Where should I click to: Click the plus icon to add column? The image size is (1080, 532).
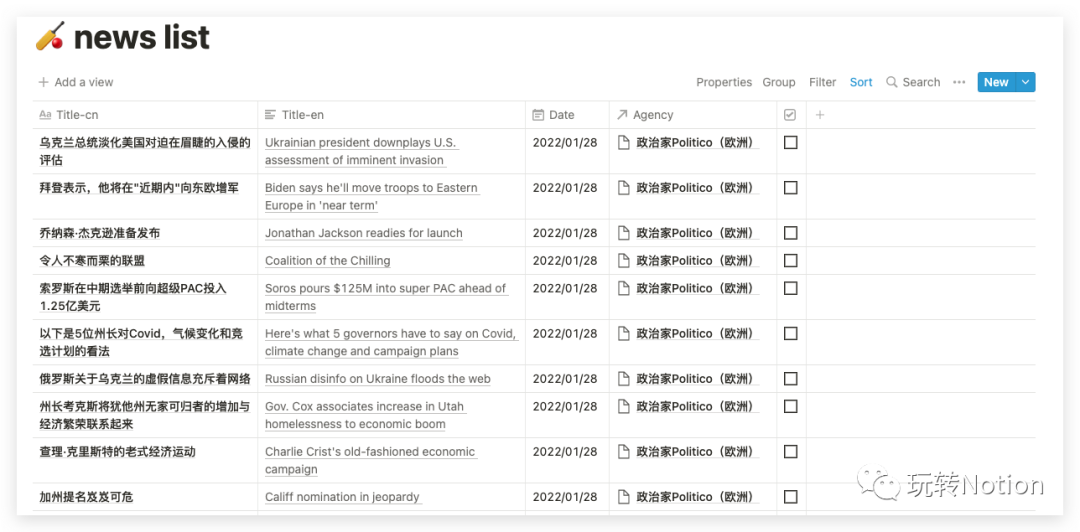coord(820,115)
